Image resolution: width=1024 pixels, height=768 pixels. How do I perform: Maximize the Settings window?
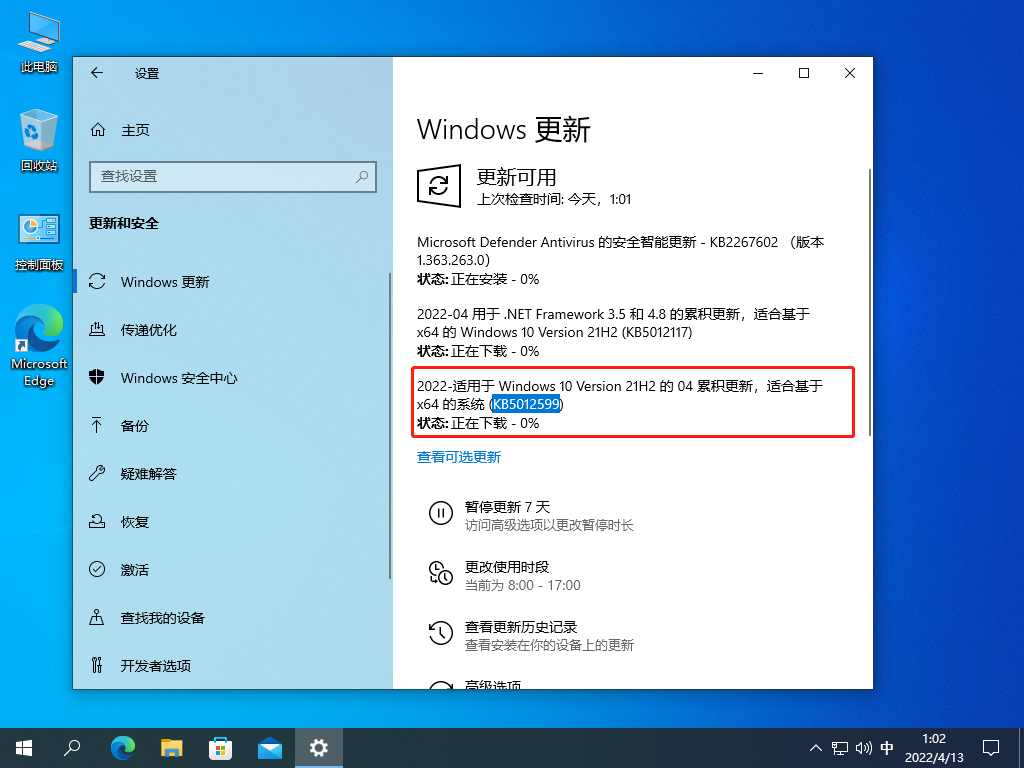coord(804,73)
